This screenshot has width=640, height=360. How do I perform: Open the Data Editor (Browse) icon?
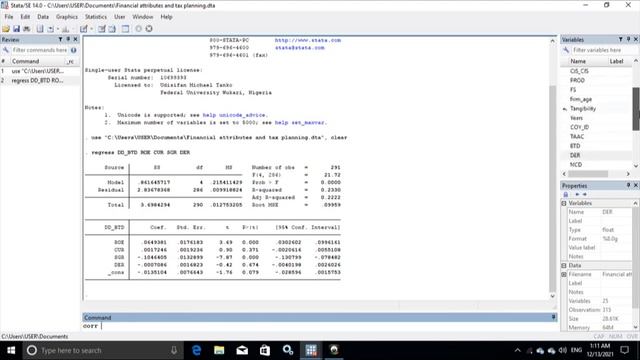click(112, 29)
